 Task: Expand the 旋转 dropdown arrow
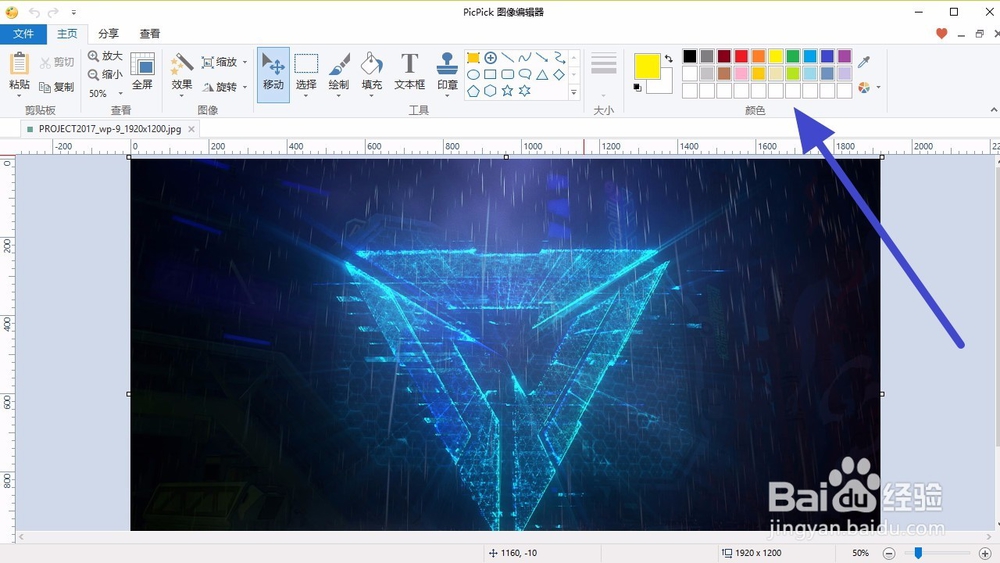coord(244,87)
